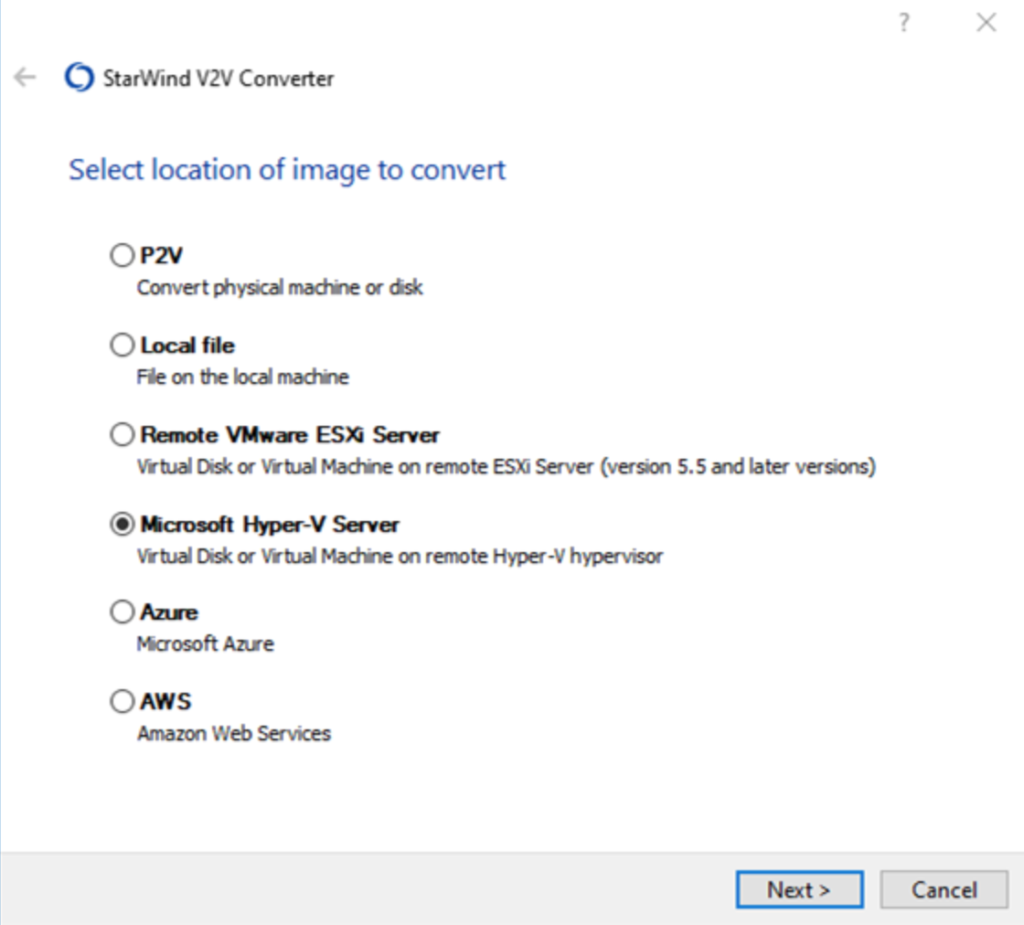Choose the Local file radio option

tap(122, 346)
